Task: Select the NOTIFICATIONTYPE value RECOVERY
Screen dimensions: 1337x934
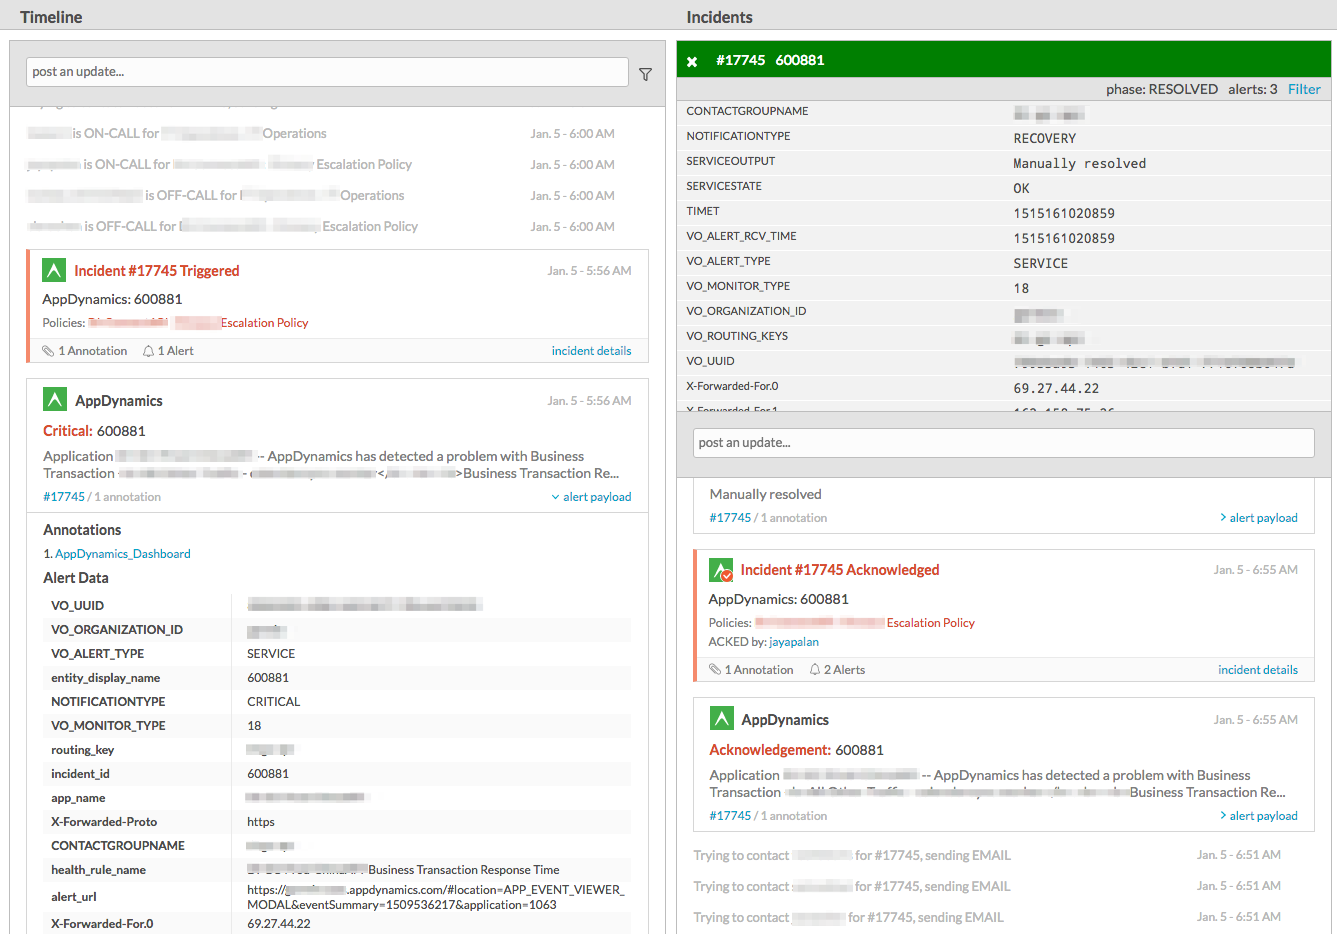Action: coord(1045,138)
